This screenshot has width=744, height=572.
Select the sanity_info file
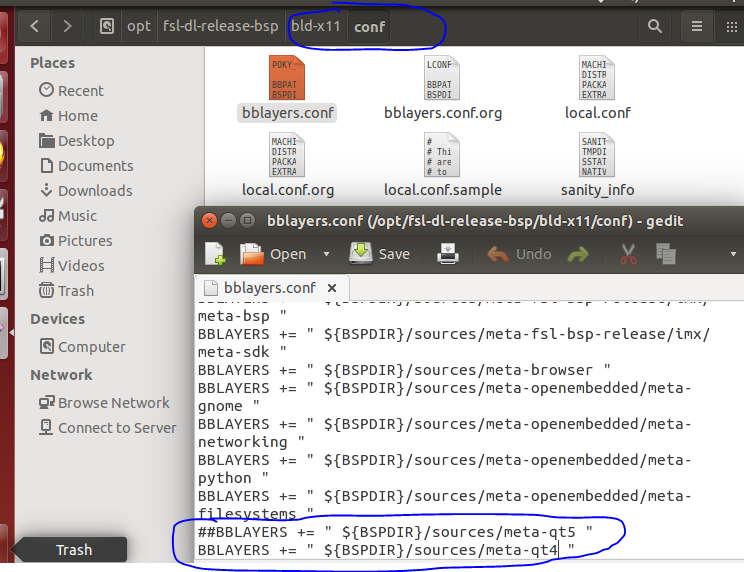(597, 166)
